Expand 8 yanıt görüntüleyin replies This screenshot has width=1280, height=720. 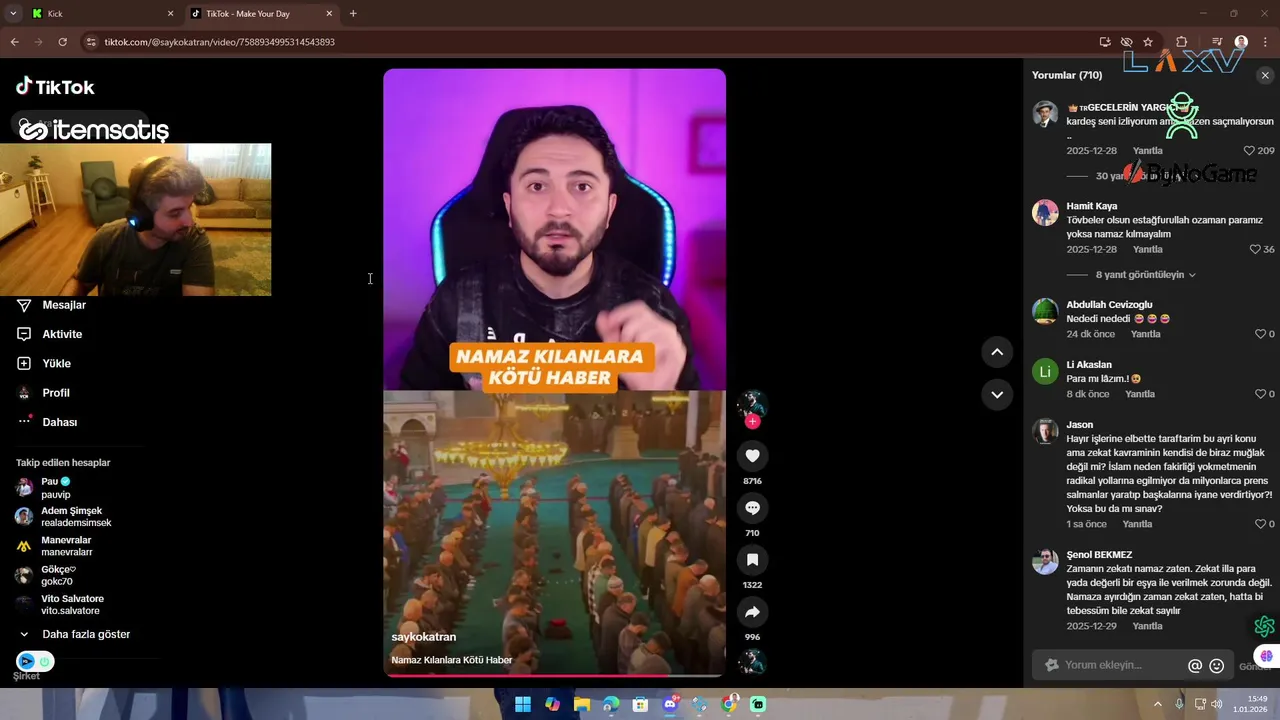pyautogui.click(x=1145, y=275)
